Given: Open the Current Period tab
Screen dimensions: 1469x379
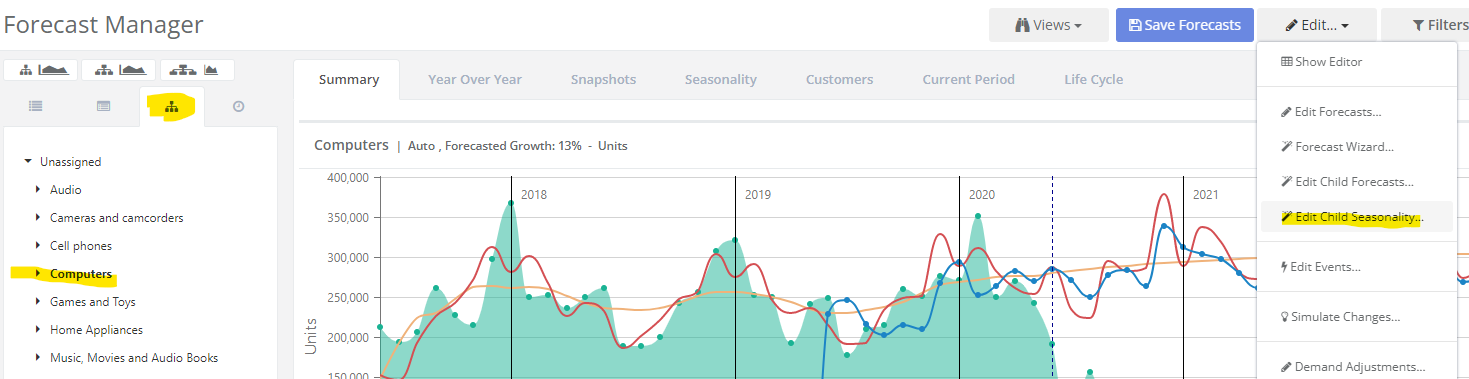Looking at the screenshot, I should pos(968,79).
